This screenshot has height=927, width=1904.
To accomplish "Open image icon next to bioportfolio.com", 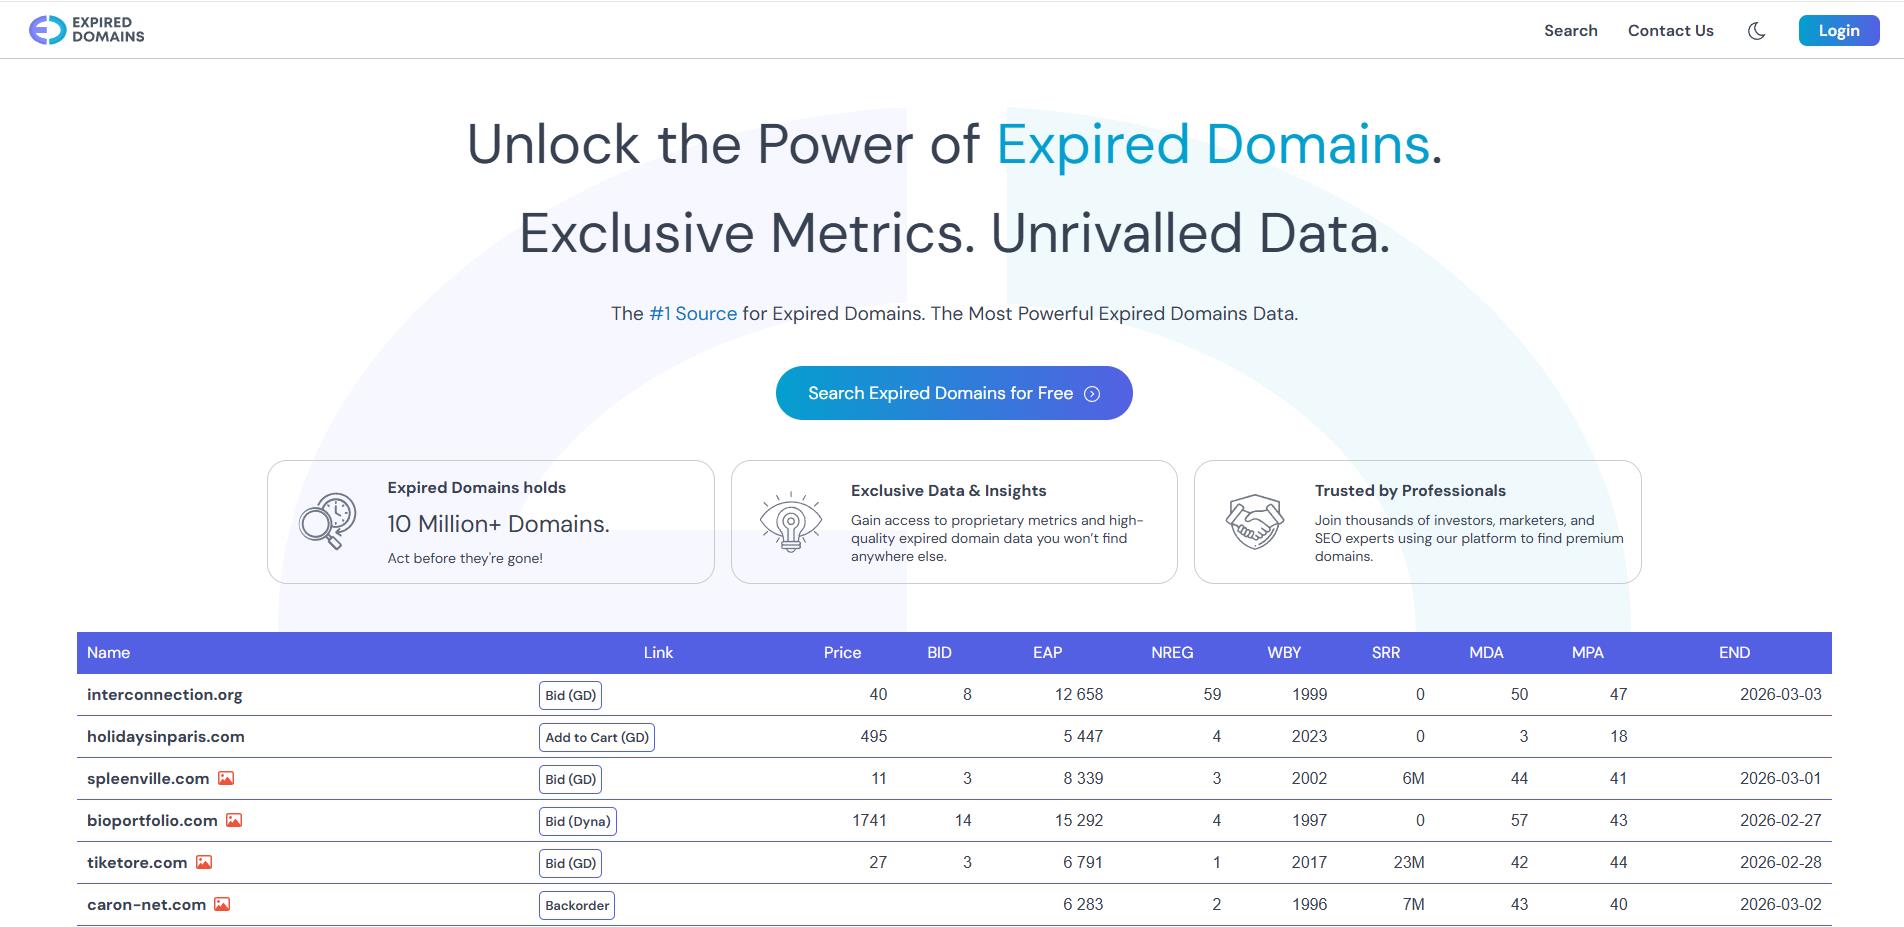I will point(234,820).
